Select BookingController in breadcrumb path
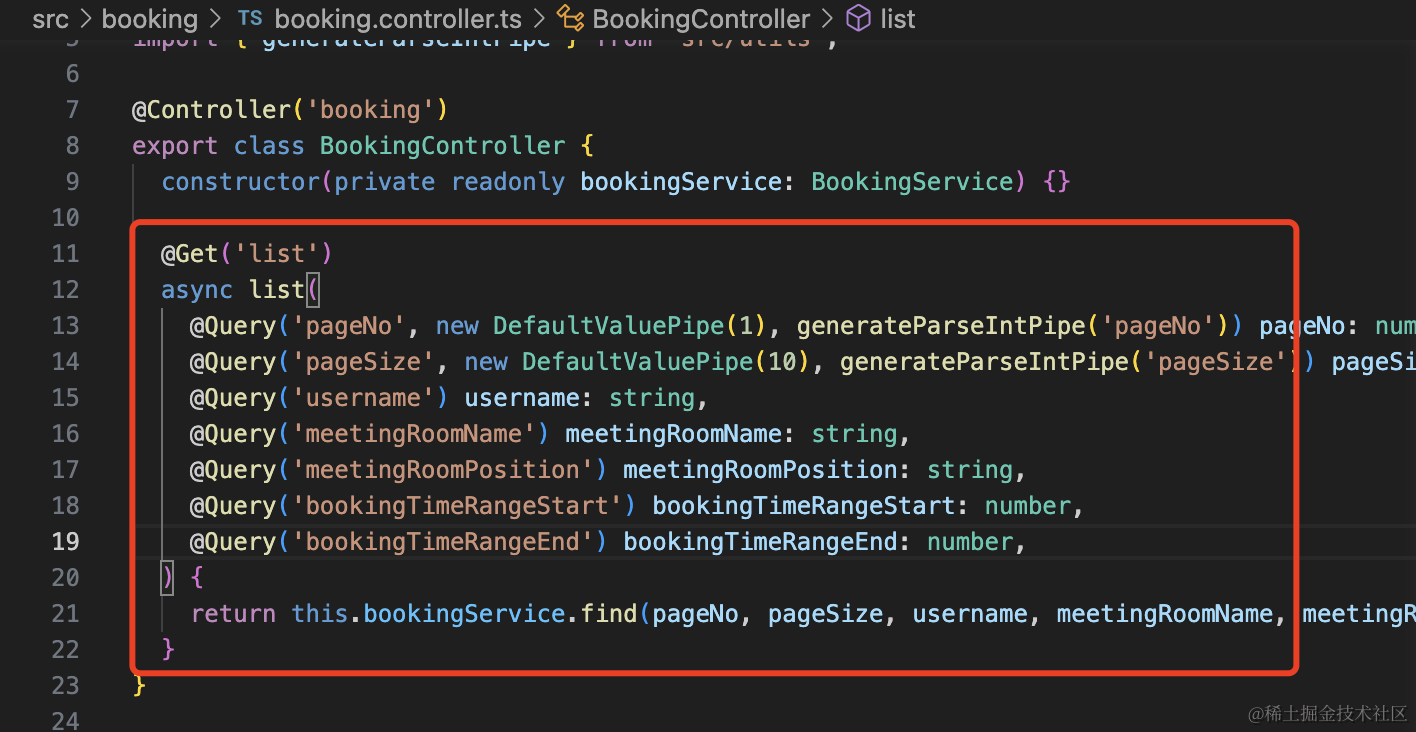The width and height of the screenshot is (1416, 732). coord(701,19)
